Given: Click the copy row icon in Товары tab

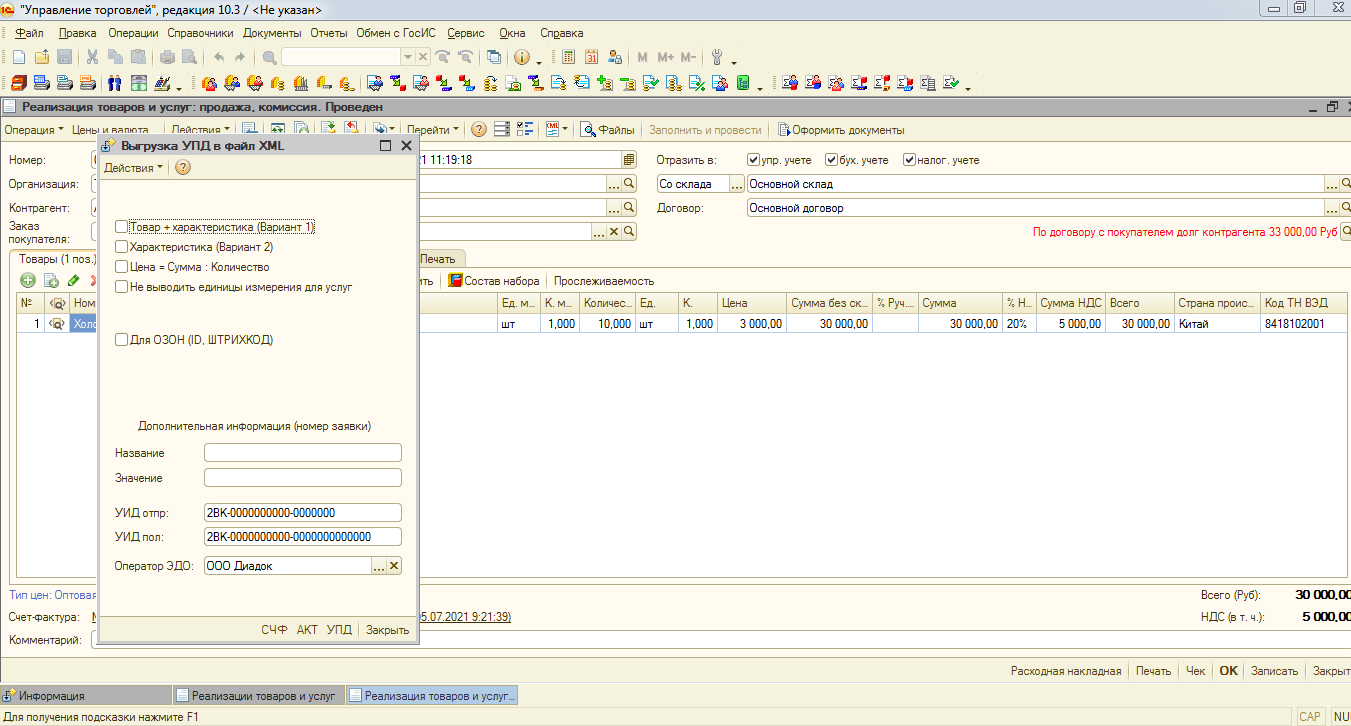Looking at the screenshot, I should [51, 281].
